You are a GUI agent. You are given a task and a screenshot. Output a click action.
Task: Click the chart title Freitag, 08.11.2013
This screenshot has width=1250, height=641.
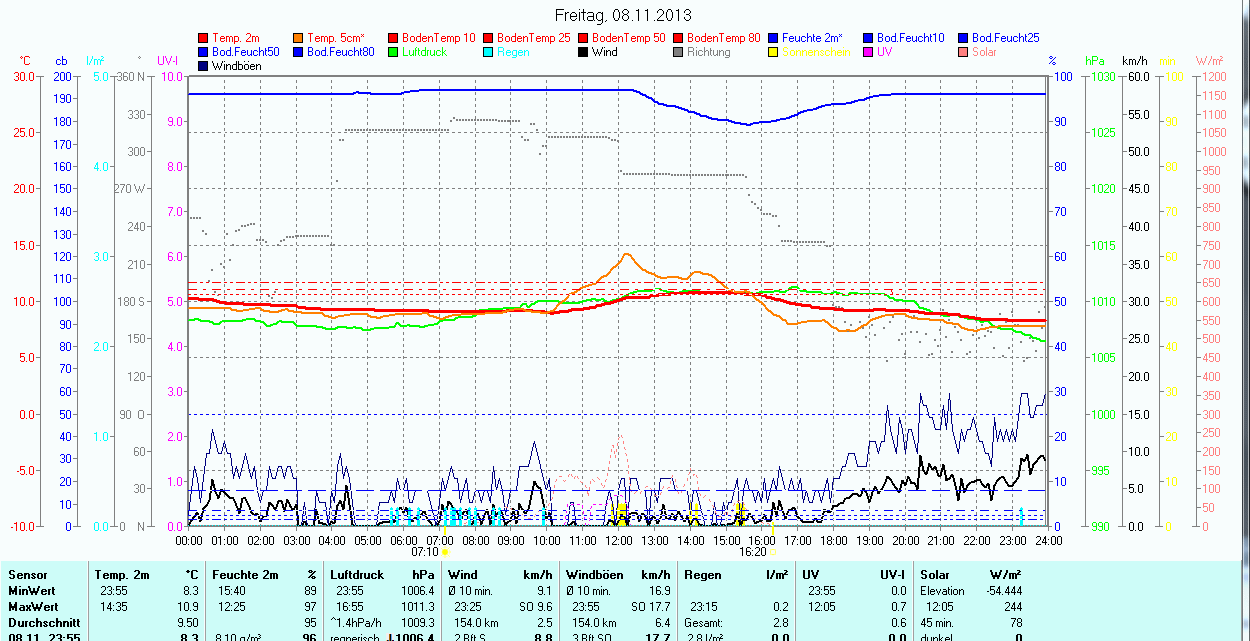pyautogui.click(x=623, y=15)
